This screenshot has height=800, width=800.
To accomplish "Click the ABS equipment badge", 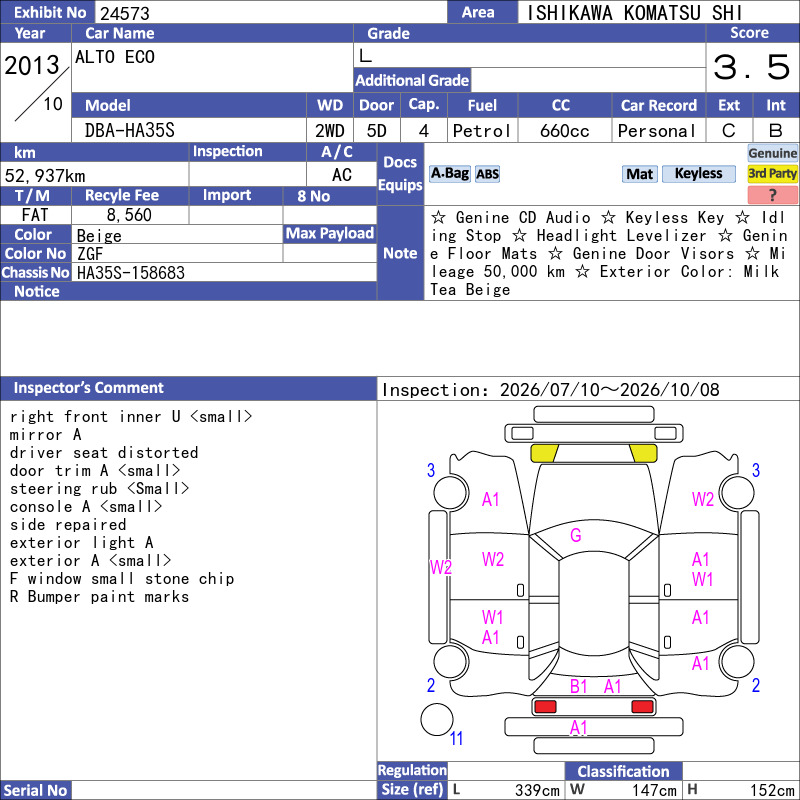I will 487,174.
